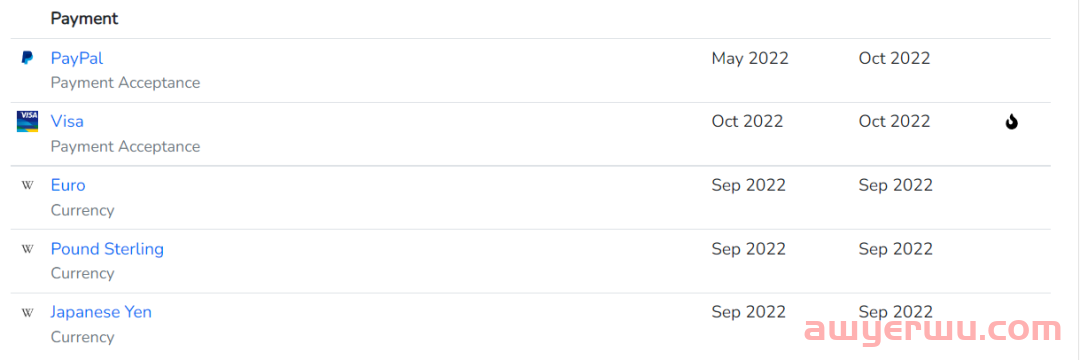The height and width of the screenshot is (360, 1080).
Task: Click the flame icon in Visa row
Action: pos(1011,123)
